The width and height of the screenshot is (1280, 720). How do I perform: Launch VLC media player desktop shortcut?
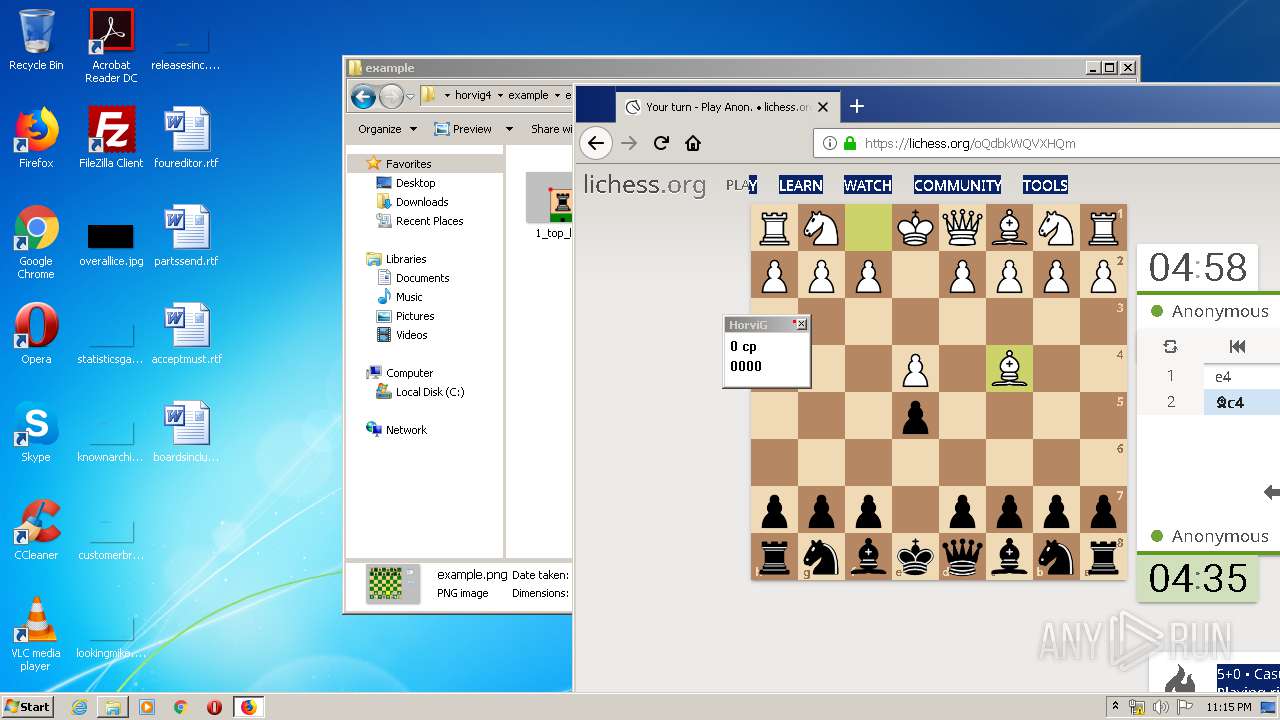[x=36, y=634]
